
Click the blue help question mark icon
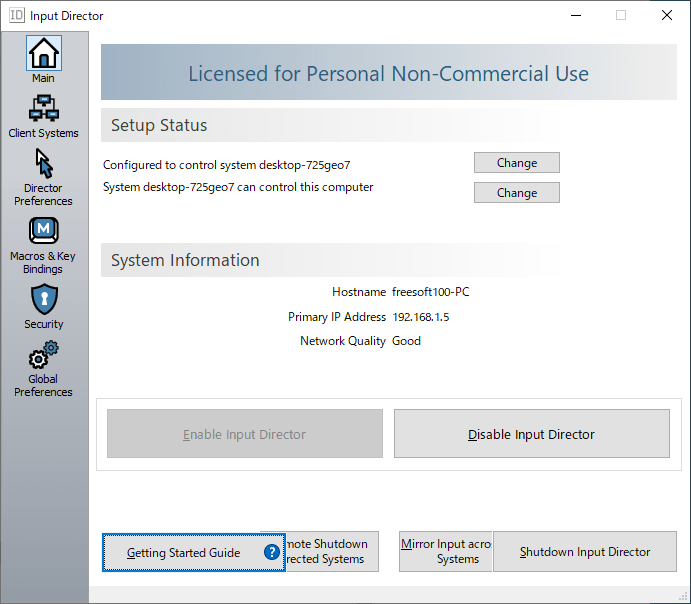[271, 552]
